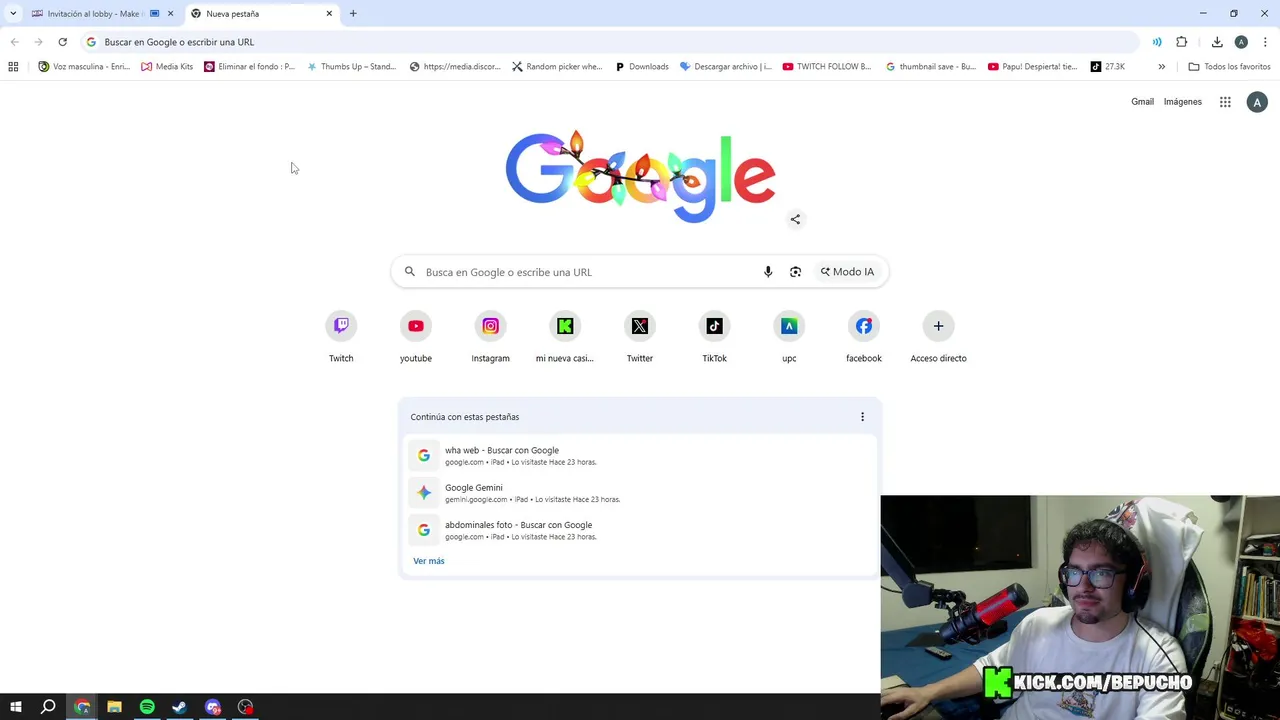Screen dimensions: 1280x720
Task: Open the '27.3K' TikTok bookmark
Action: click(1108, 67)
